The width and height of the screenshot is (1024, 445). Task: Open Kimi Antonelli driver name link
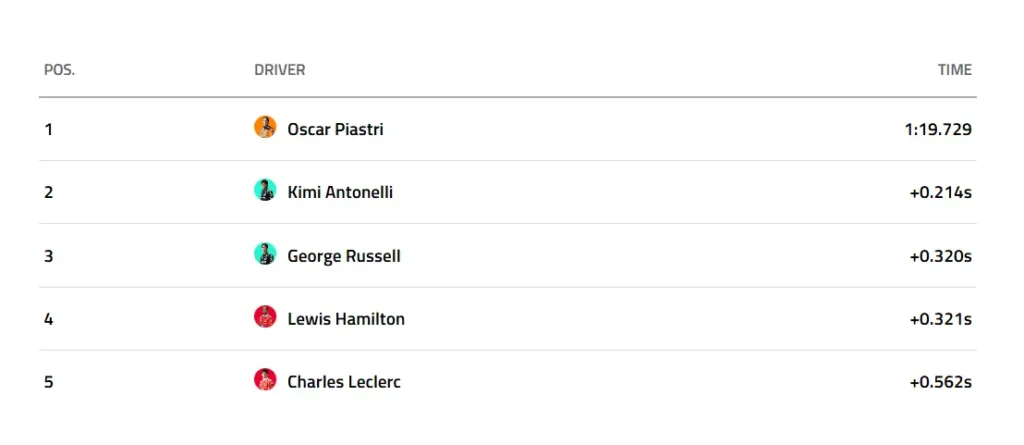pos(340,192)
